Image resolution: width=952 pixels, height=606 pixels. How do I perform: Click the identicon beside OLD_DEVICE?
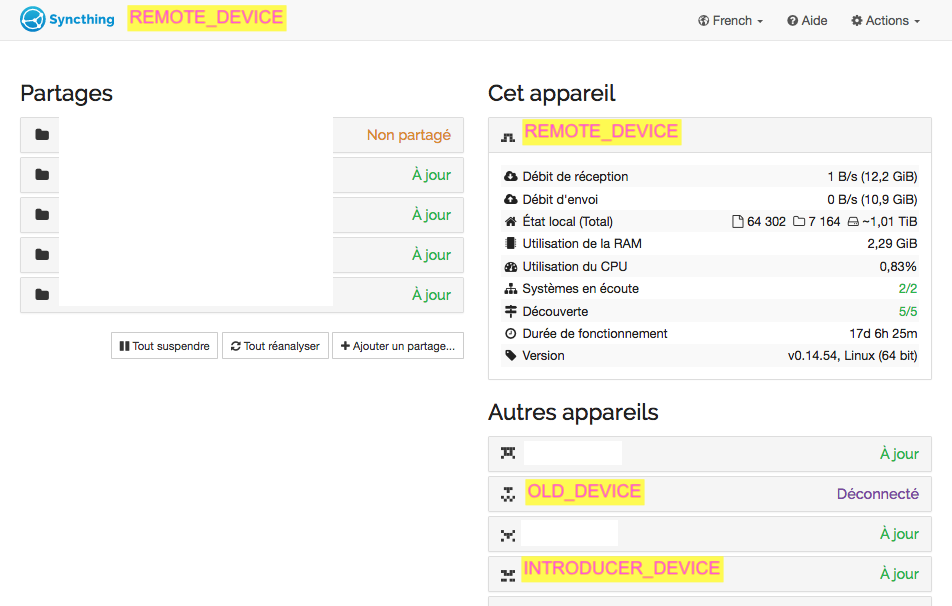point(508,494)
